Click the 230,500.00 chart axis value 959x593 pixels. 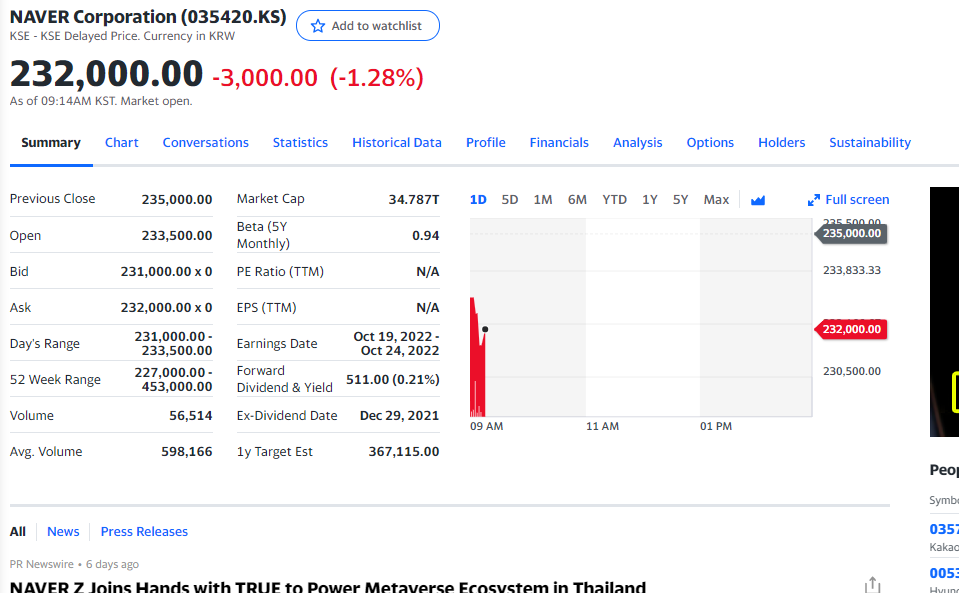tap(852, 371)
